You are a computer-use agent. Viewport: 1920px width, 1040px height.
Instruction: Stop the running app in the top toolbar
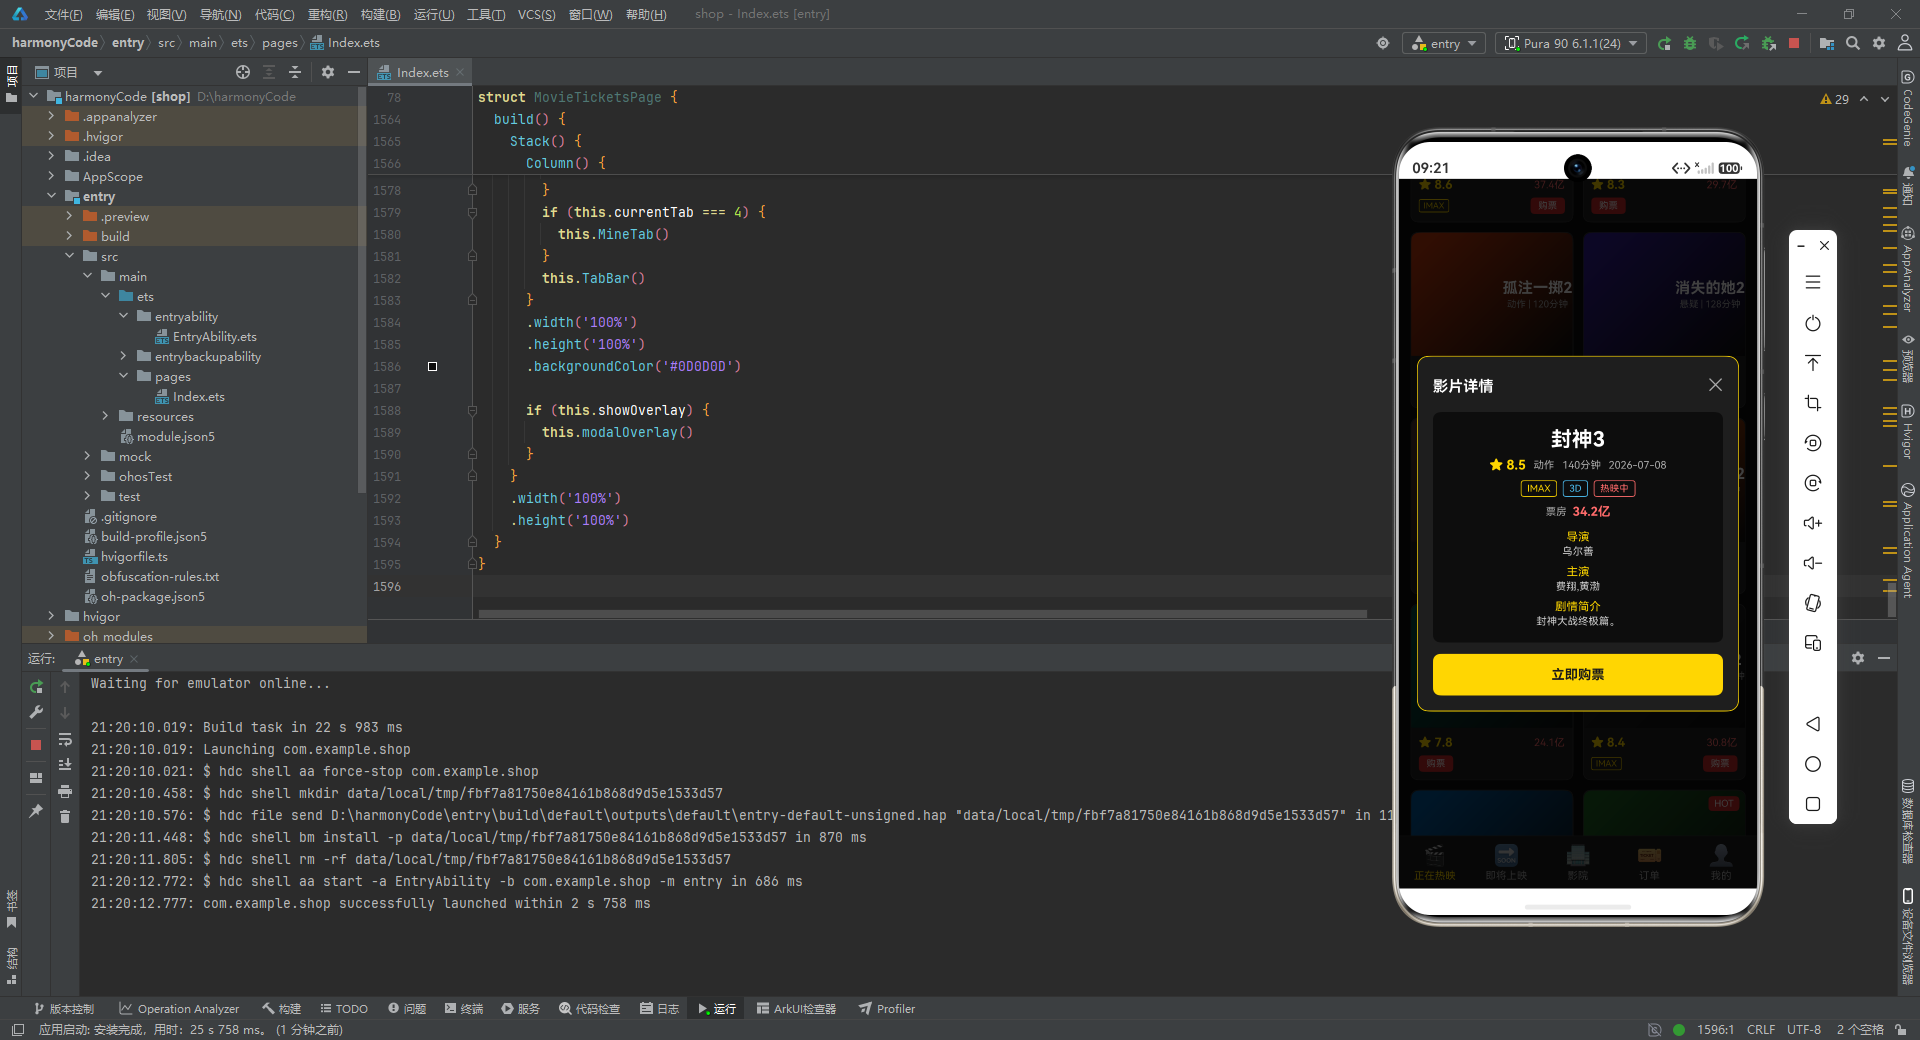pos(1794,44)
